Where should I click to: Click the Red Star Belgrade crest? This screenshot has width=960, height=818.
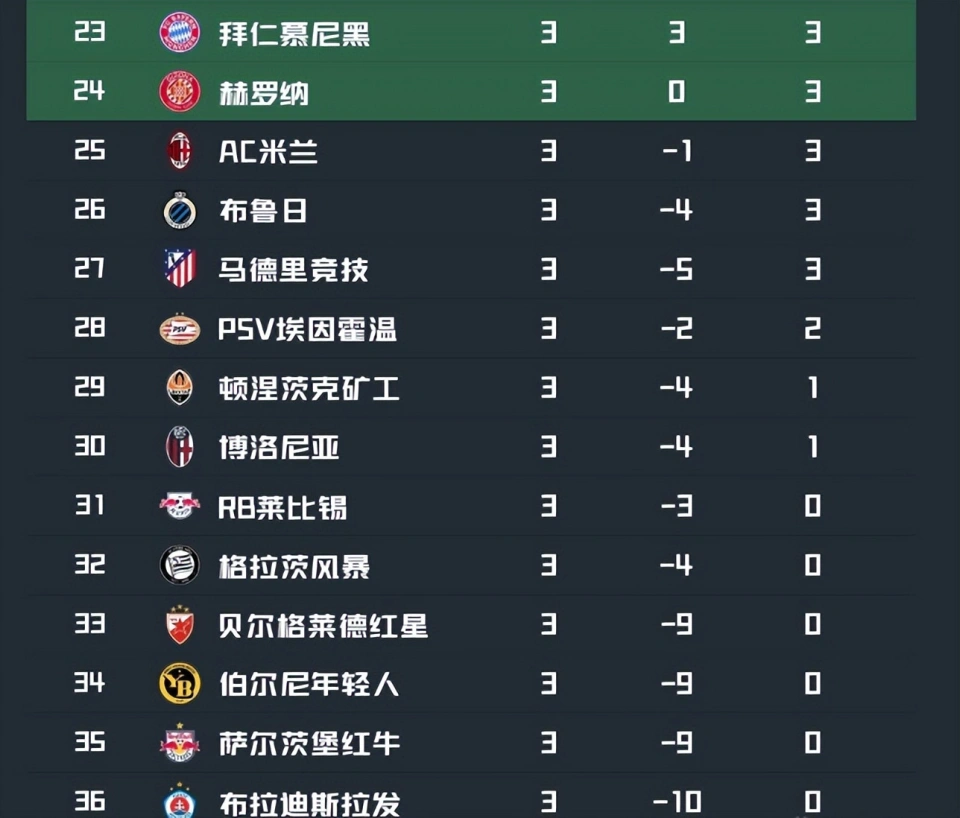pyautogui.click(x=180, y=625)
